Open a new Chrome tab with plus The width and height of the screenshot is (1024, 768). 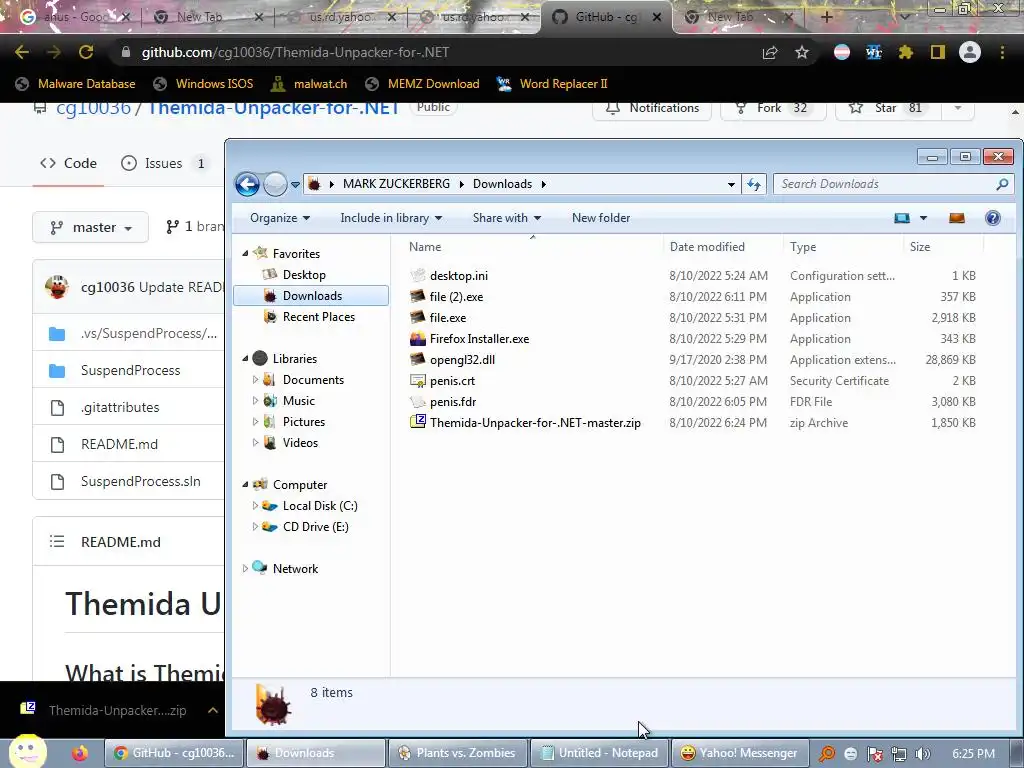coord(826,17)
